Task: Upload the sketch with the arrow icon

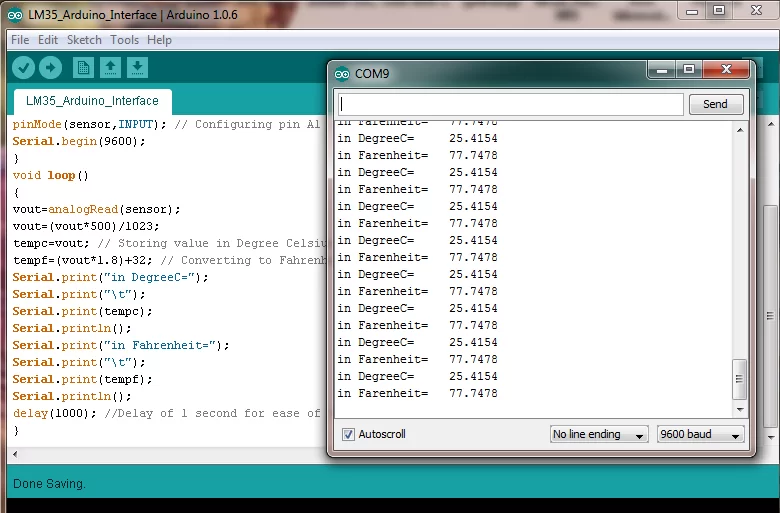Action: point(50,68)
